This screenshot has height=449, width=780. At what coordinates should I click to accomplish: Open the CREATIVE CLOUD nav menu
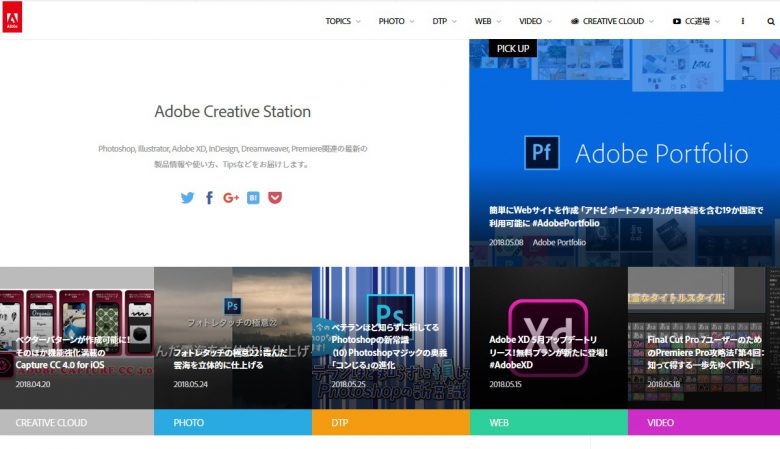pos(613,21)
